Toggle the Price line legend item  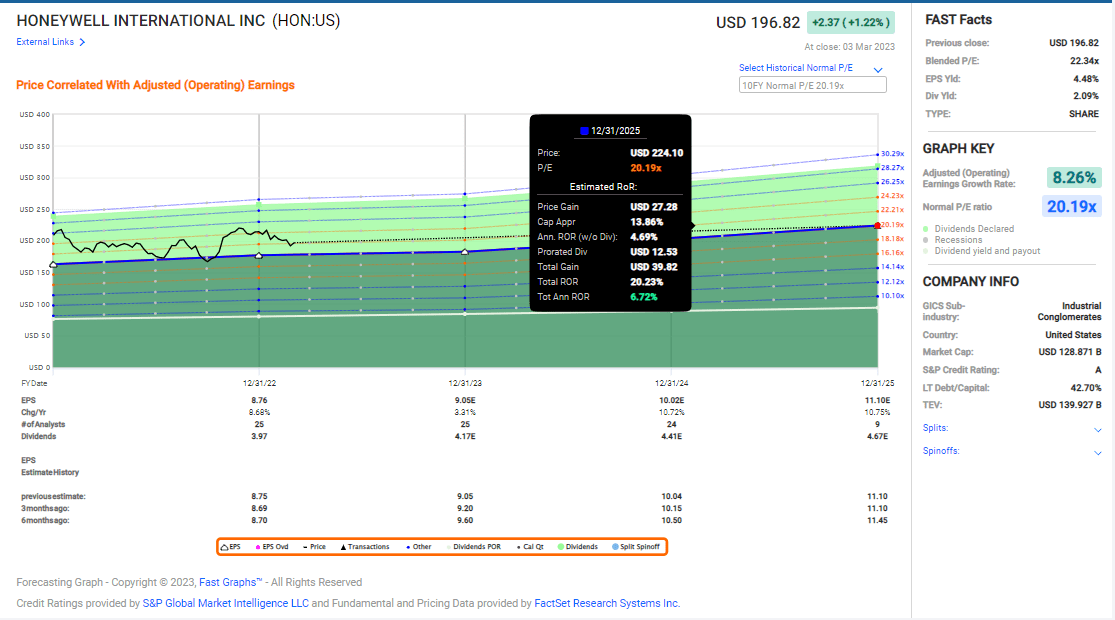[x=314, y=547]
